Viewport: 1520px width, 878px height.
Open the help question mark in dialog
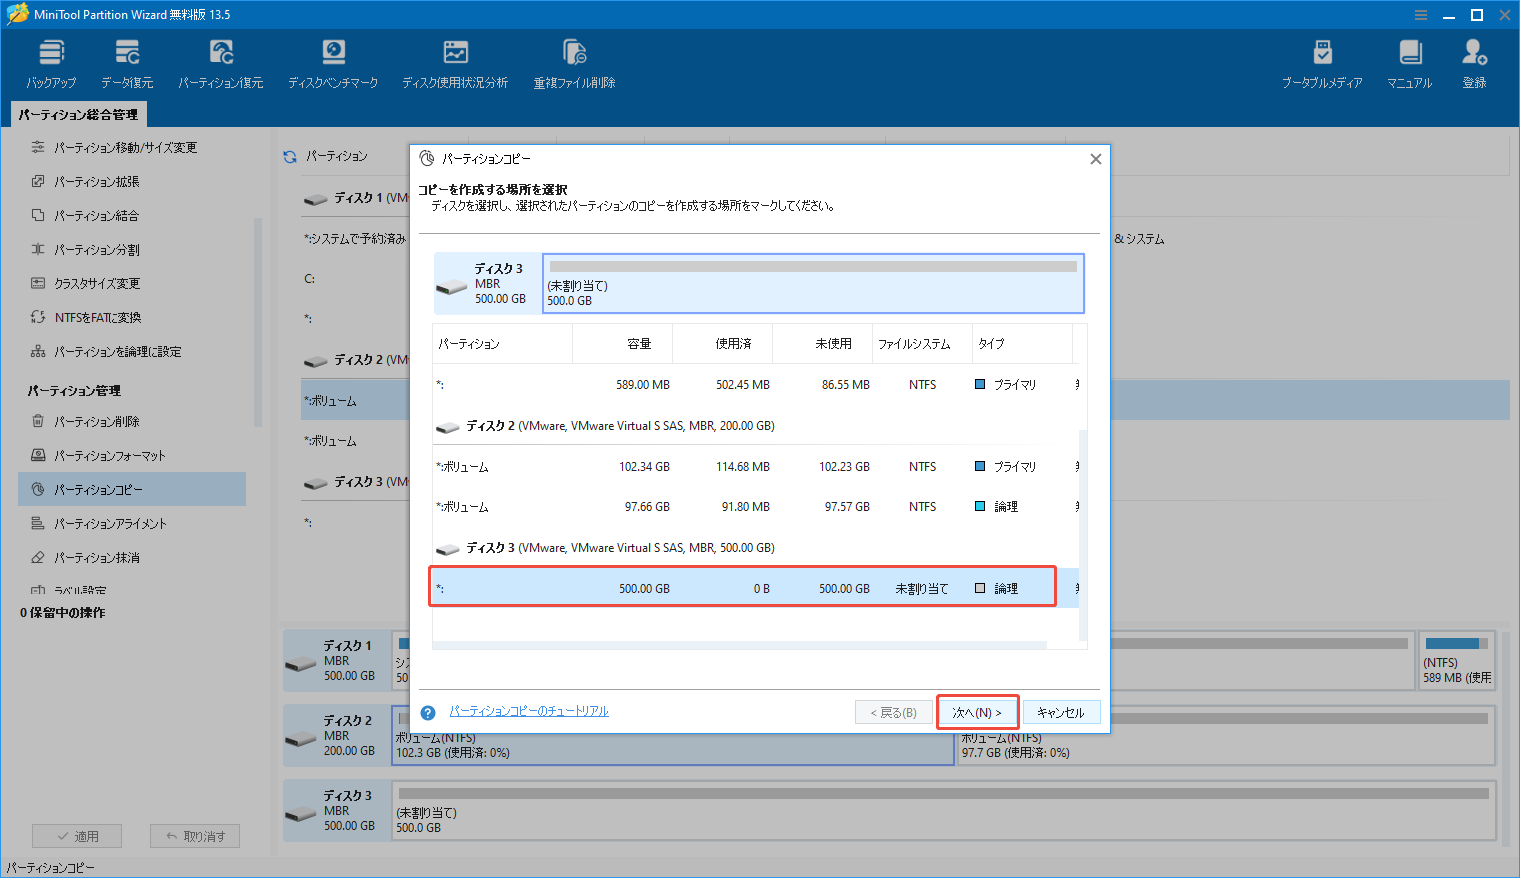428,712
